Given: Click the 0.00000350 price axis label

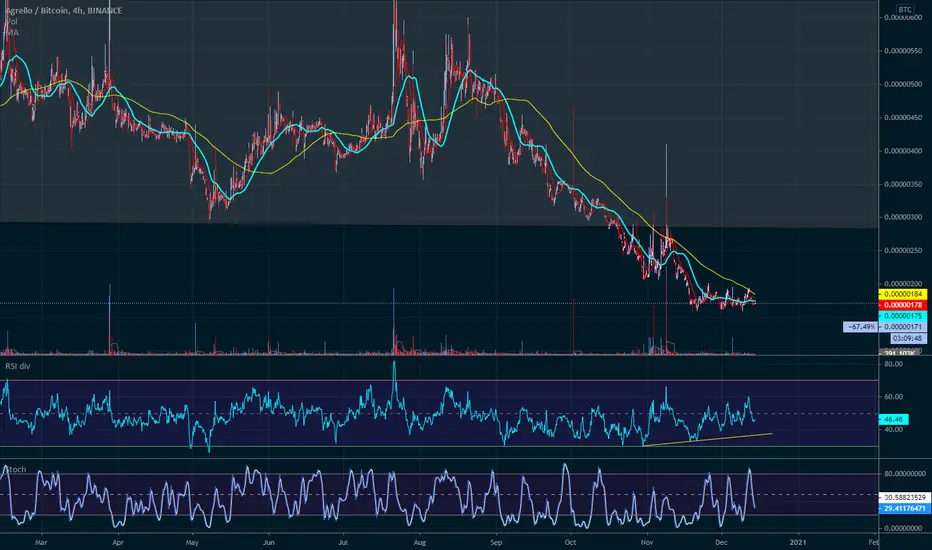Looking at the screenshot, I should [903, 184].
